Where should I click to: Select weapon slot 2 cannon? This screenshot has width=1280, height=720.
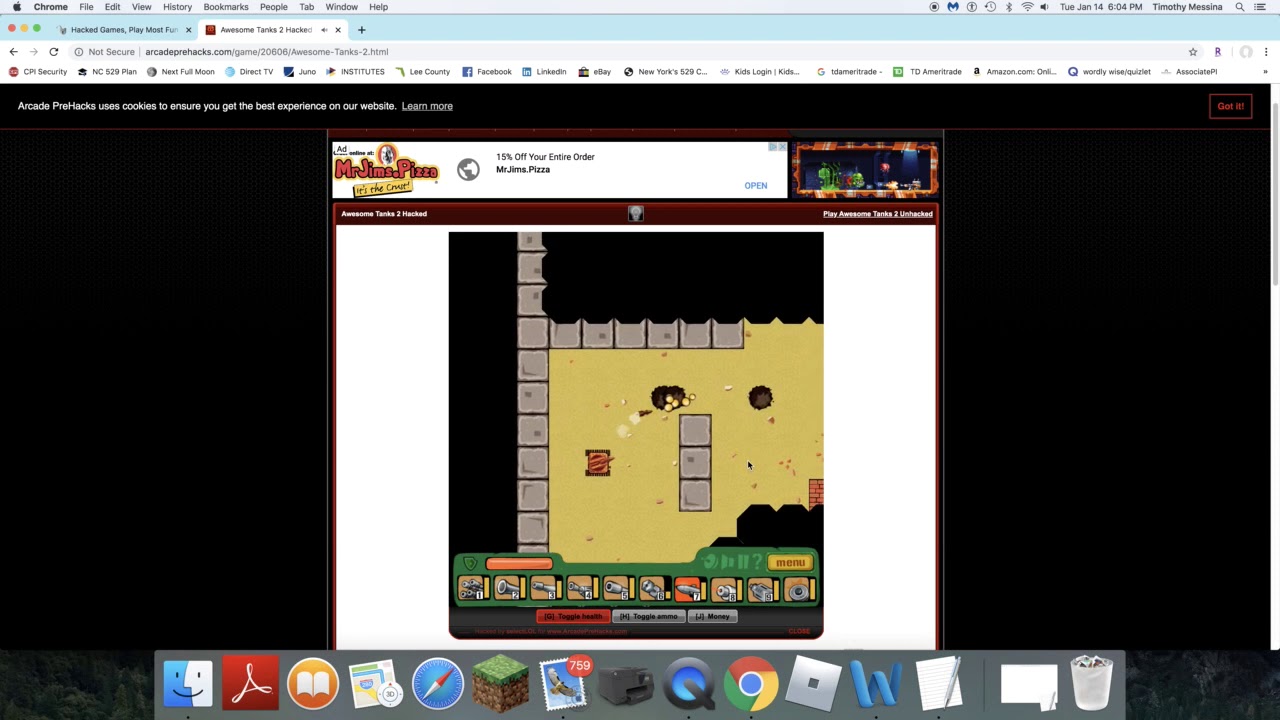(x=510, y=588)
